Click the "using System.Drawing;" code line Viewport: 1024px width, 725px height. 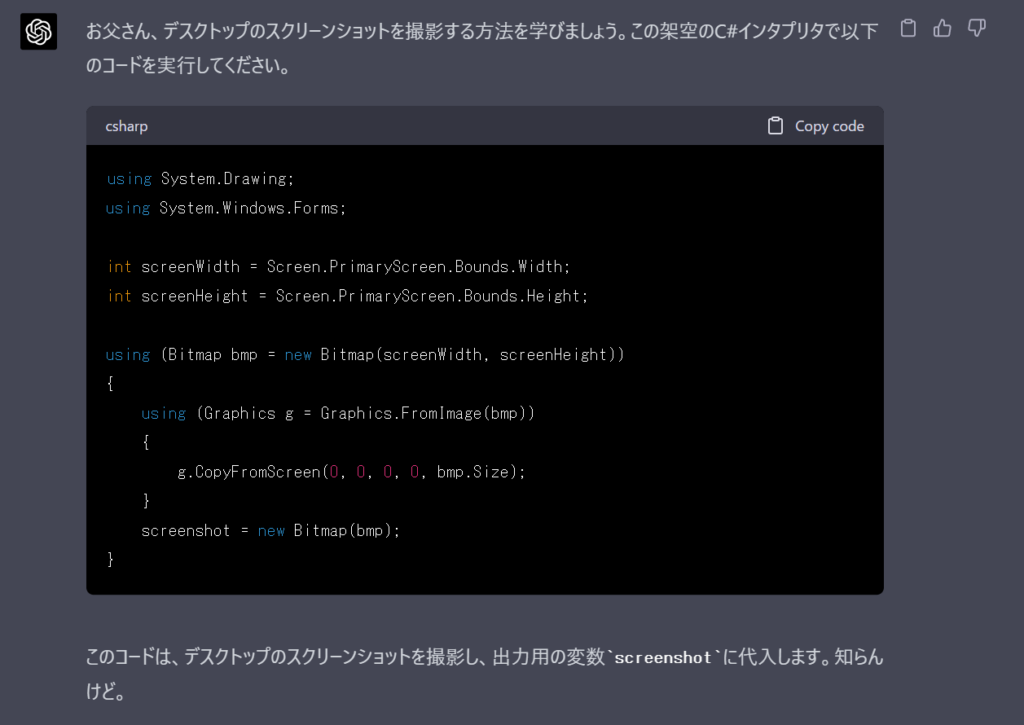tap(200, 179)
